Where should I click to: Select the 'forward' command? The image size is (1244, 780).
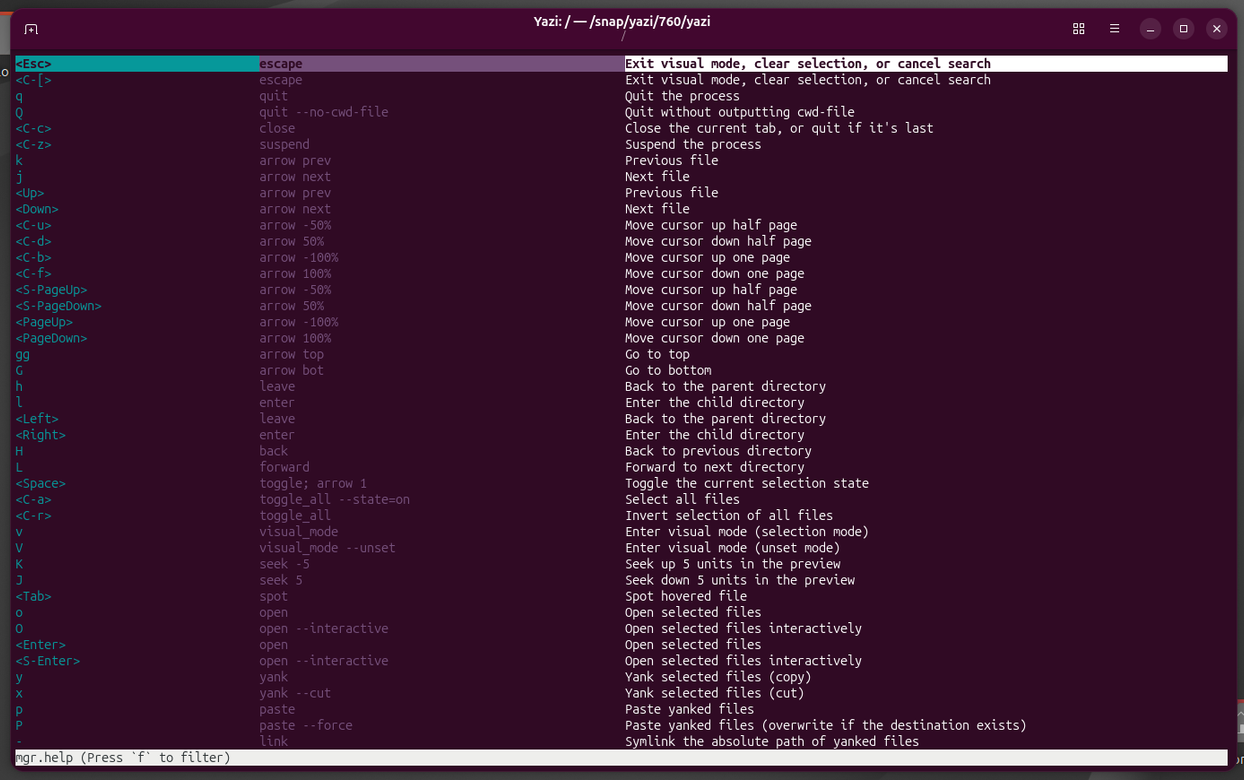click(x=285, y=467)
